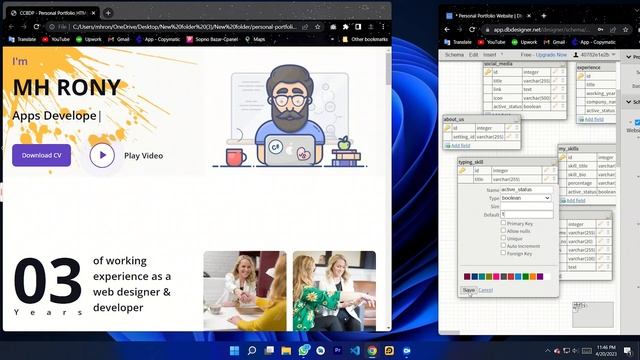
Task: Show hidden system tray icons
Action: click(x=547, y=351)
